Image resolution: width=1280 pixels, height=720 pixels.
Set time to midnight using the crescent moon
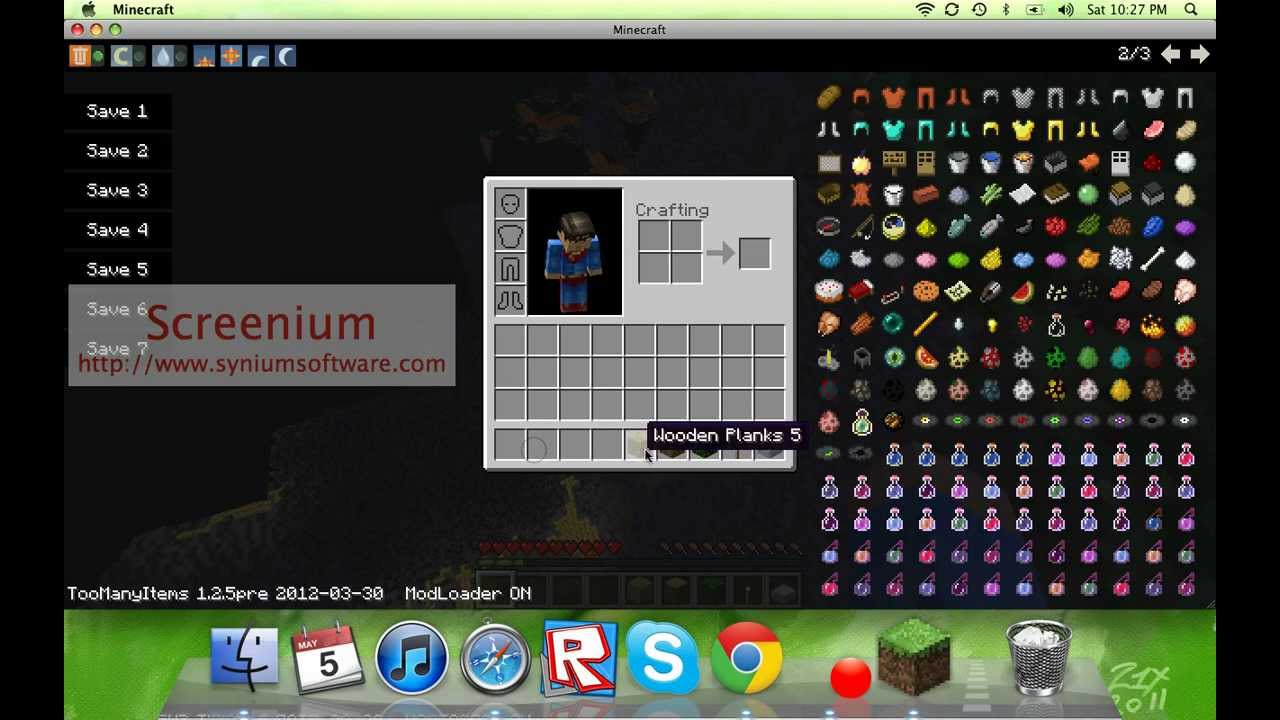[x=285, y=56]
